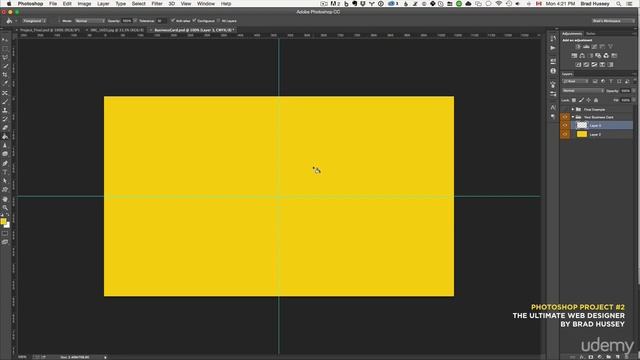This screenshot has width=640, height=360.
Task: Toggle lock transparent pixels
Action: [574, 100]
